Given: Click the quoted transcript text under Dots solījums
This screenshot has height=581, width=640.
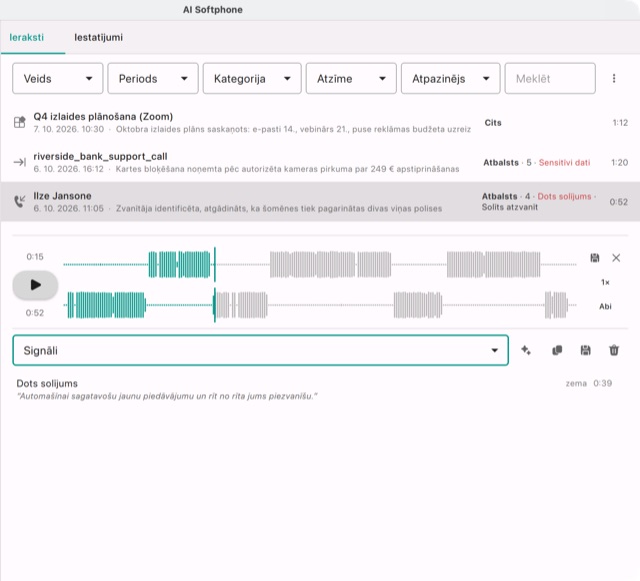Looking at the screenshot, I should (167, 396).
